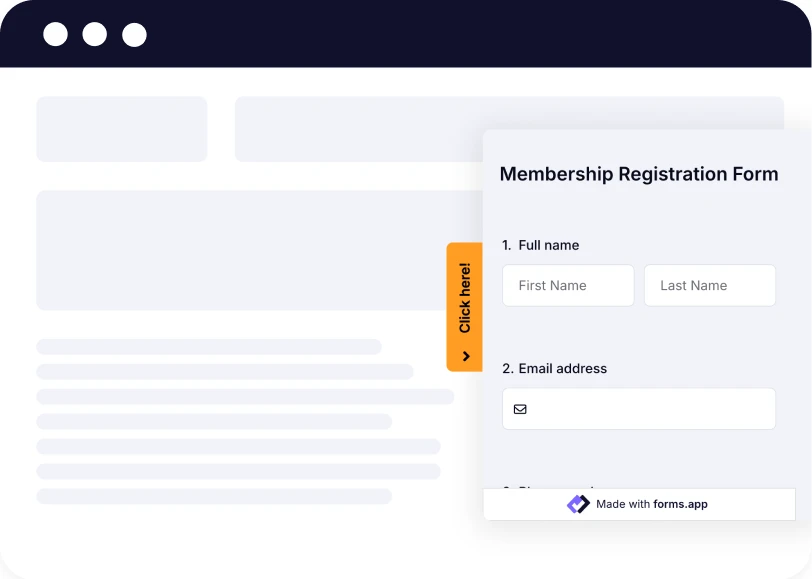Click the '2. Email address' question label
This screenshot has height=579, width=812.
coord(556,368)
